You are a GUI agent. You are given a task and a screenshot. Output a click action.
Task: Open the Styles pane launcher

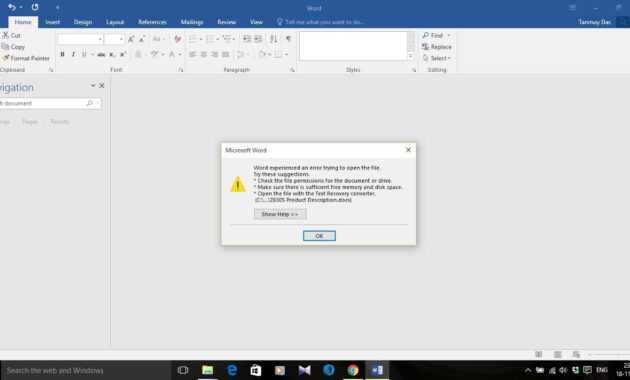414,70
